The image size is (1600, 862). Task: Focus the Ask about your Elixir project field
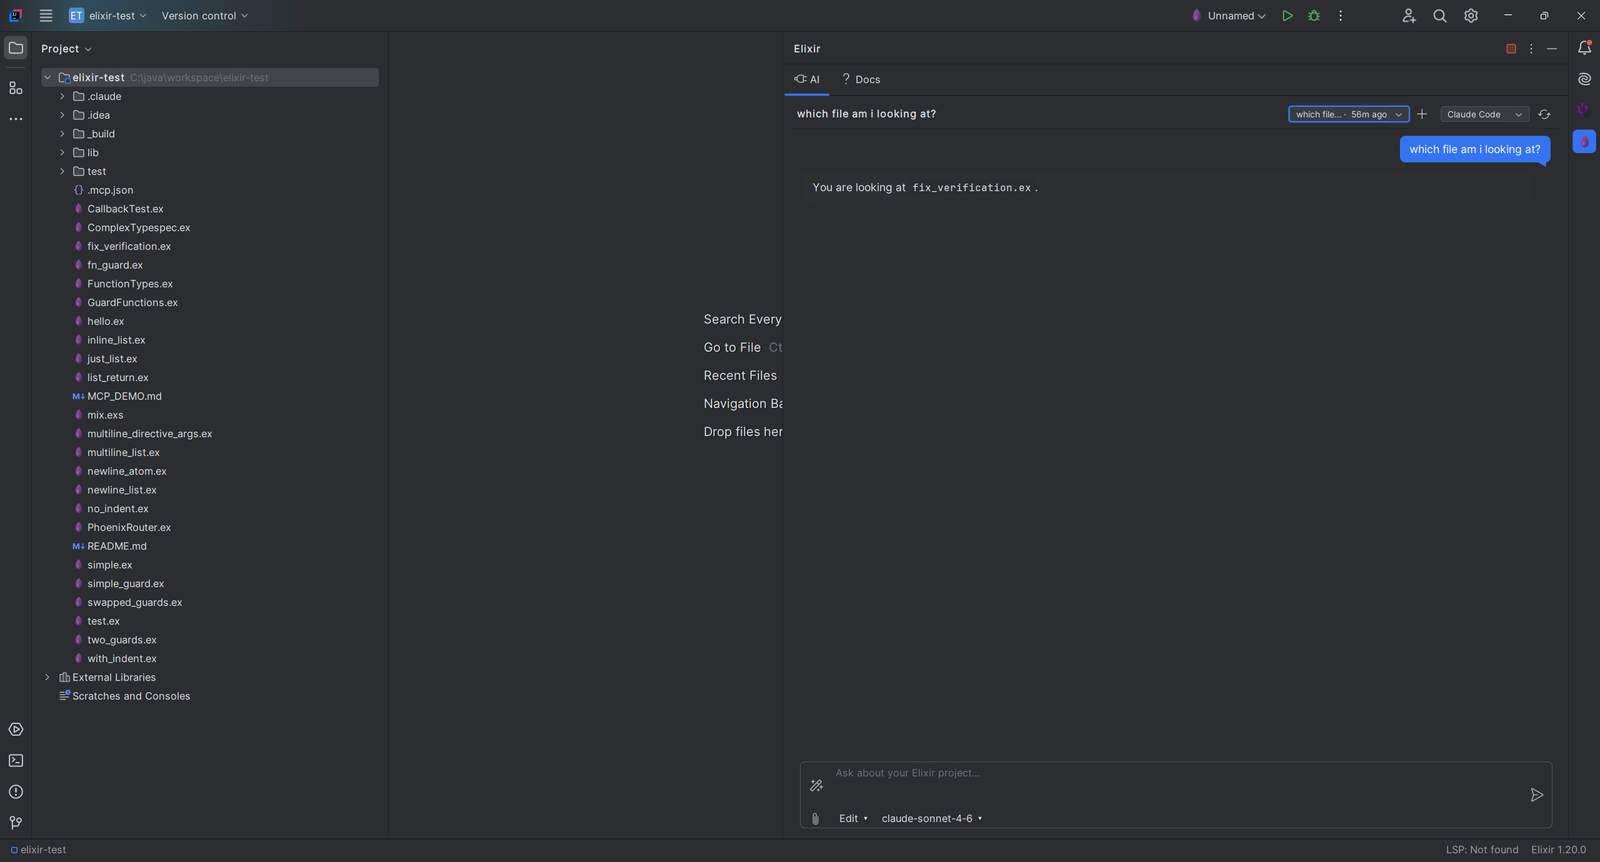1176,774
